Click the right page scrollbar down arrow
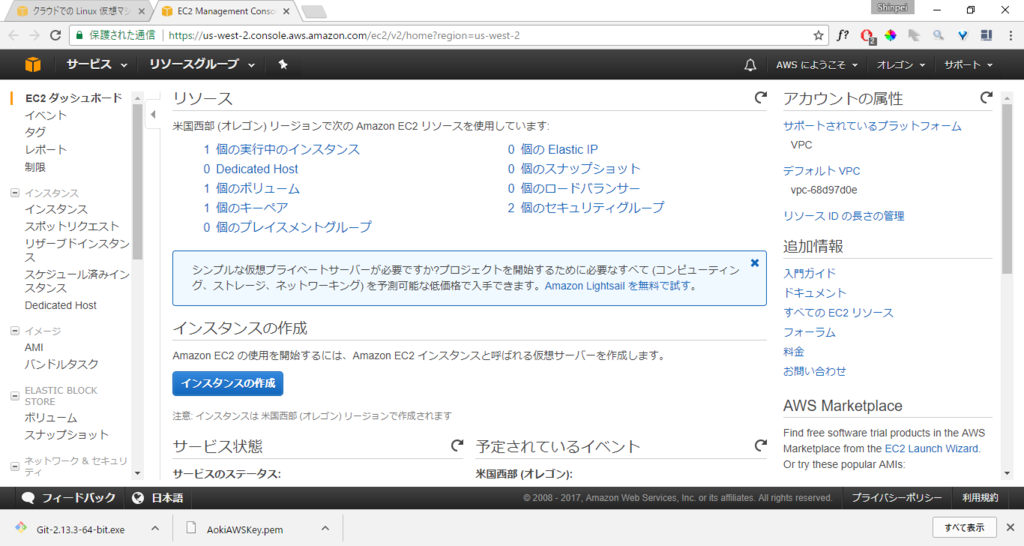The height and width of the screenshot is (546, 1024). [x=1007, y=473]
